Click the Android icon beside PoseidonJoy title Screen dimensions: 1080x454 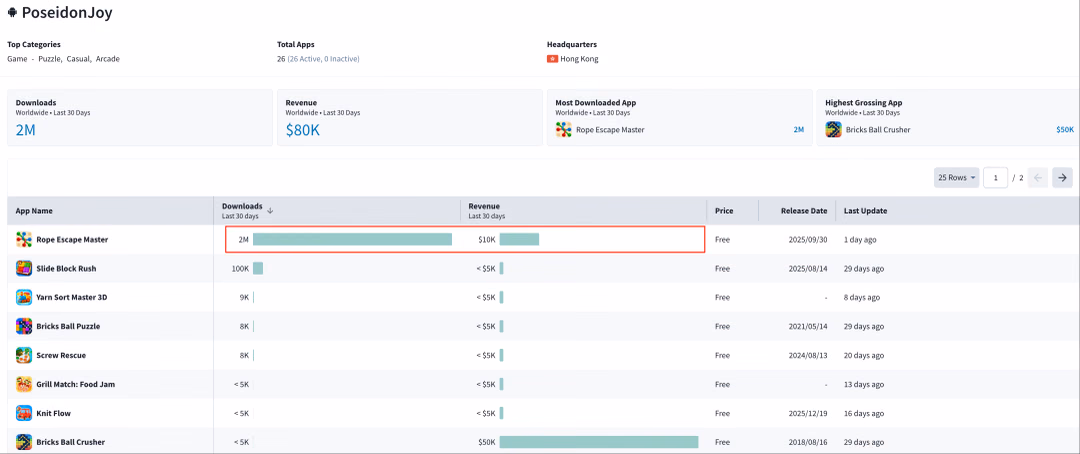tap(12, 13)
